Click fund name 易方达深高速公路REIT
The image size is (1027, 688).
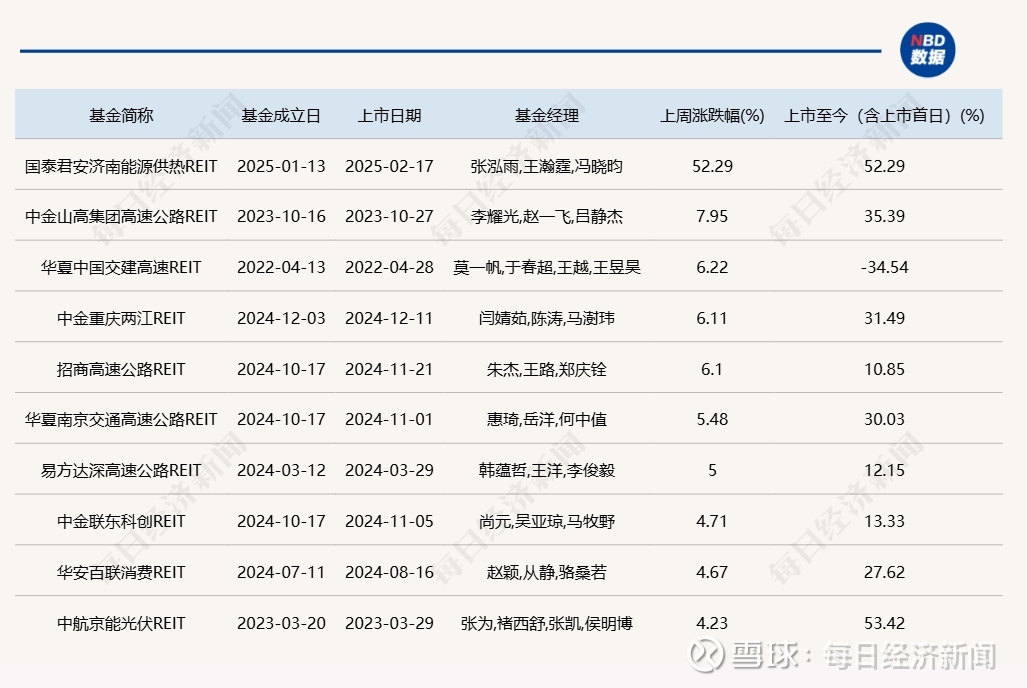coord(122,470)
